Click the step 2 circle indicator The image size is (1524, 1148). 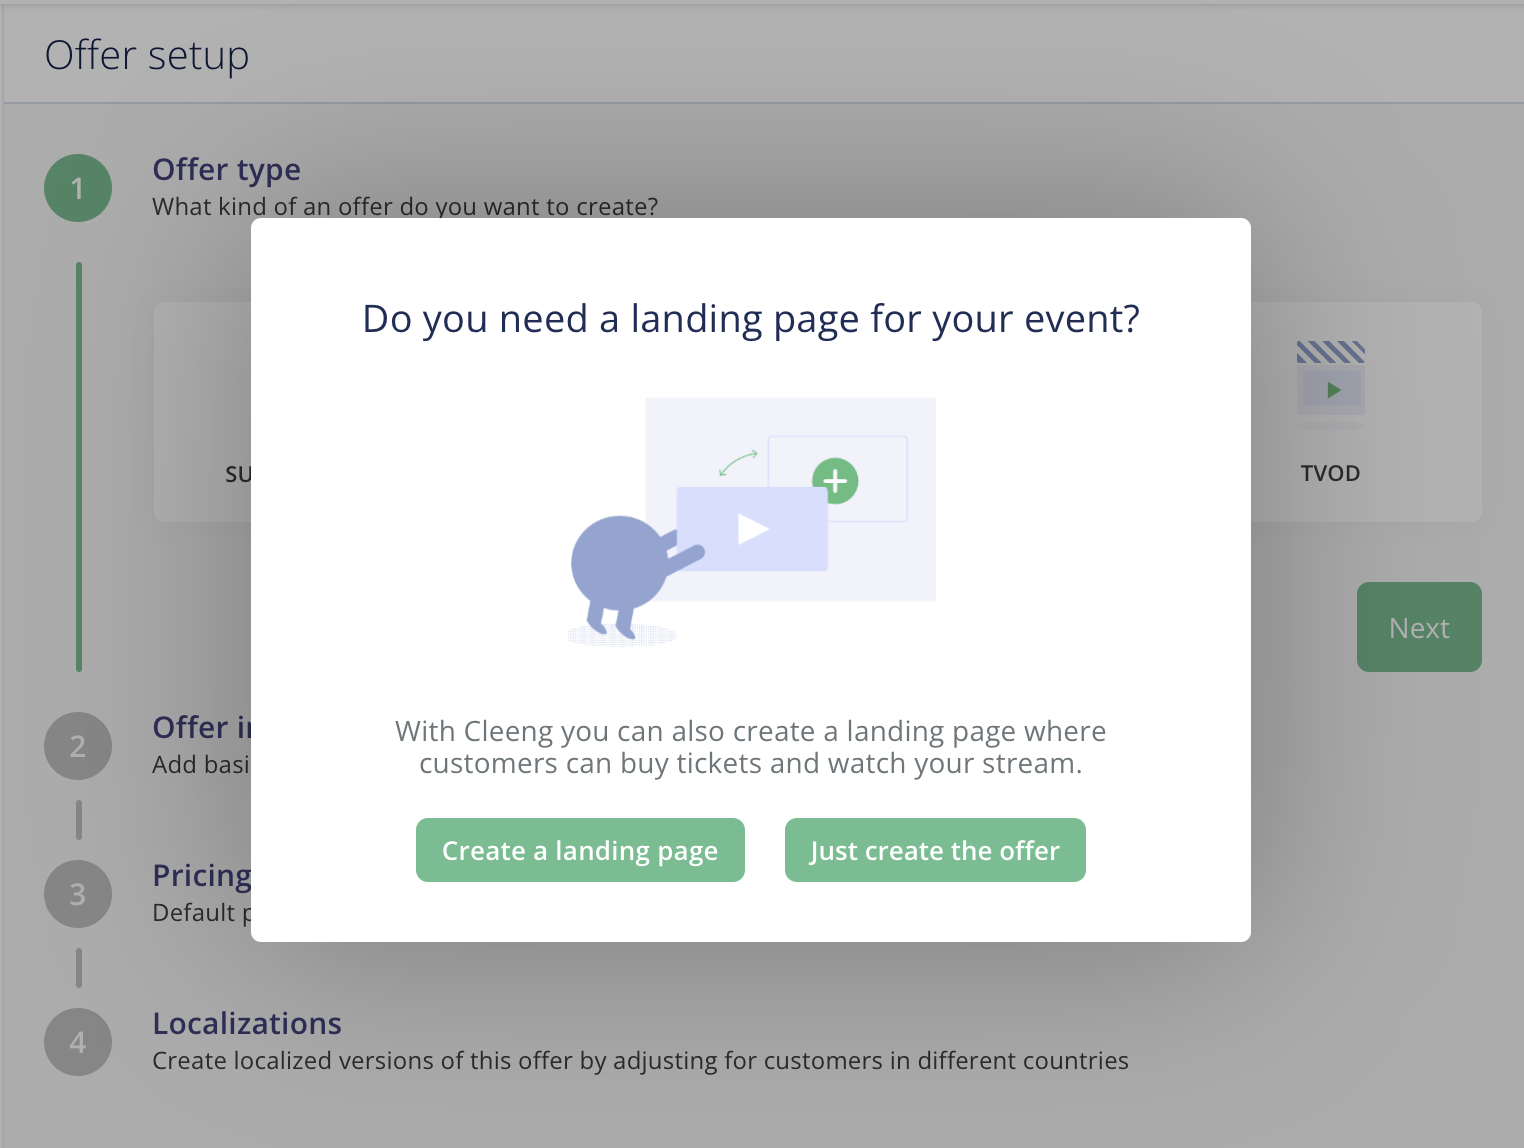[x=78, y=746]
